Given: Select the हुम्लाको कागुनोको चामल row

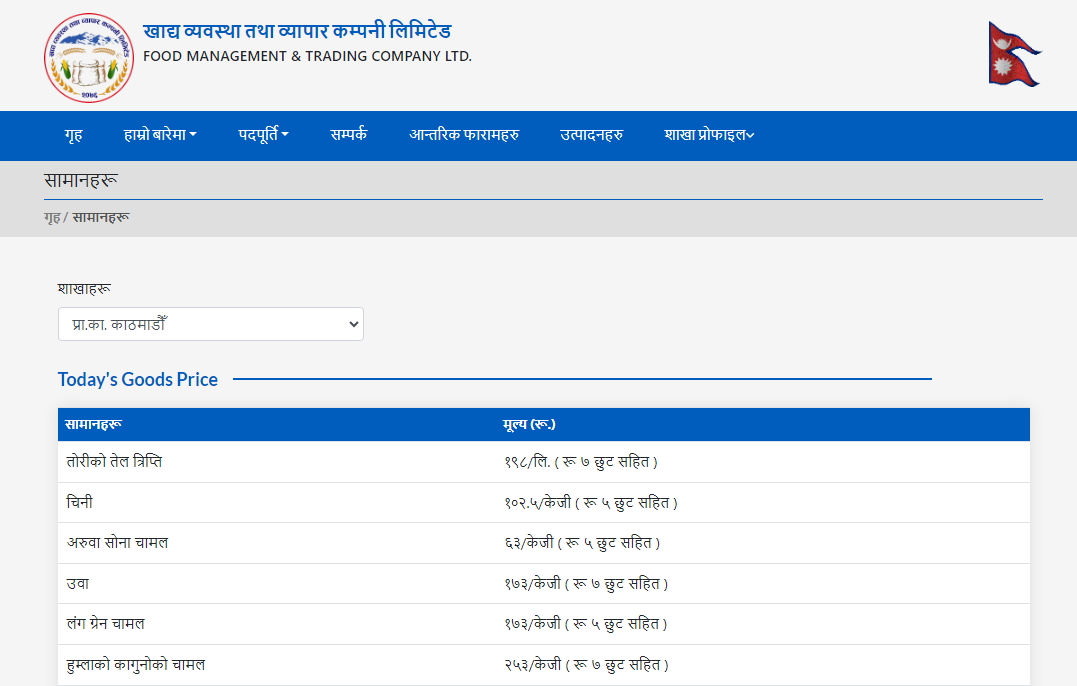Looking at the screenshot, I should click(x=136, y=665).
